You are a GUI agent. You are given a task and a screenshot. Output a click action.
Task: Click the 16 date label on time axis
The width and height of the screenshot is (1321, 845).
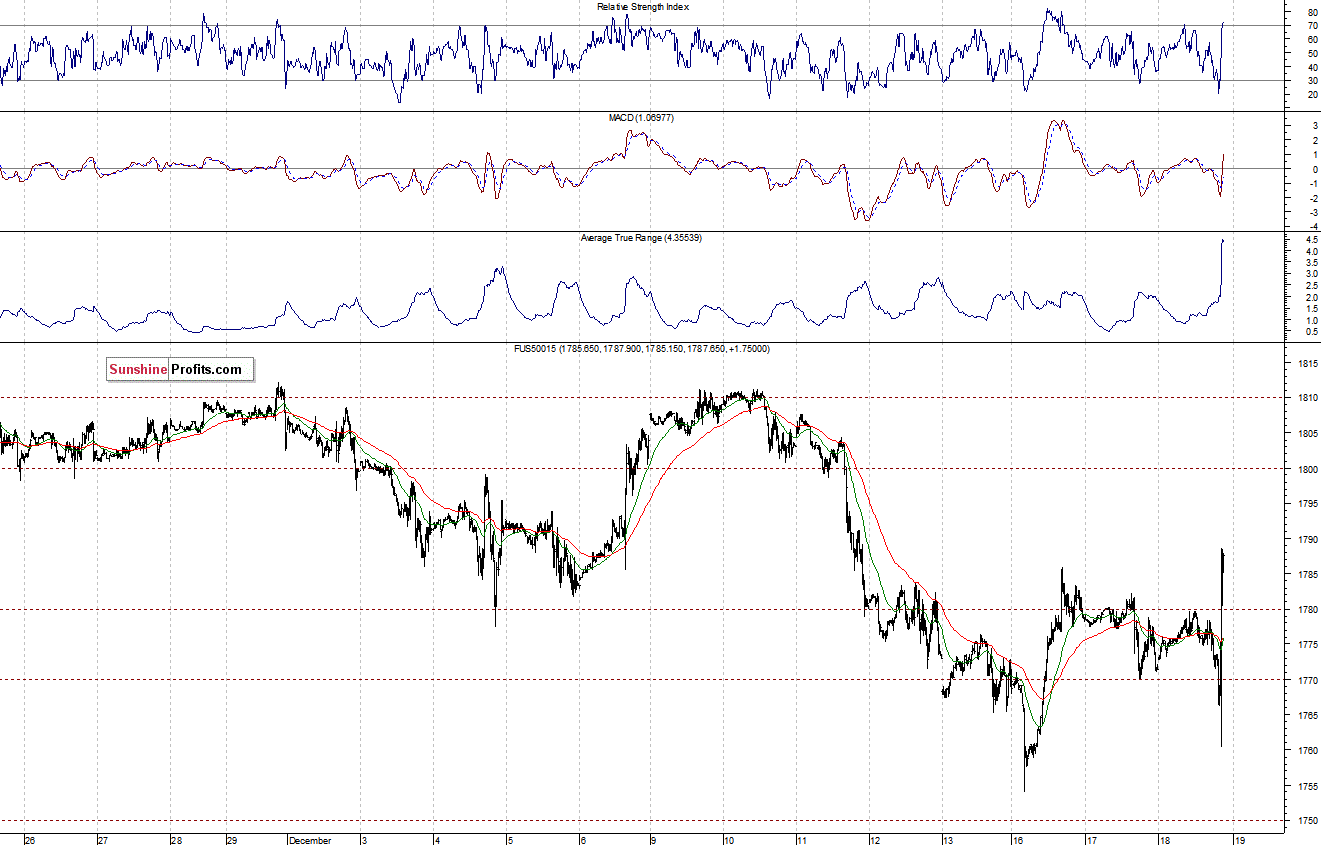pyautogui.click(x=1017, y=840)
